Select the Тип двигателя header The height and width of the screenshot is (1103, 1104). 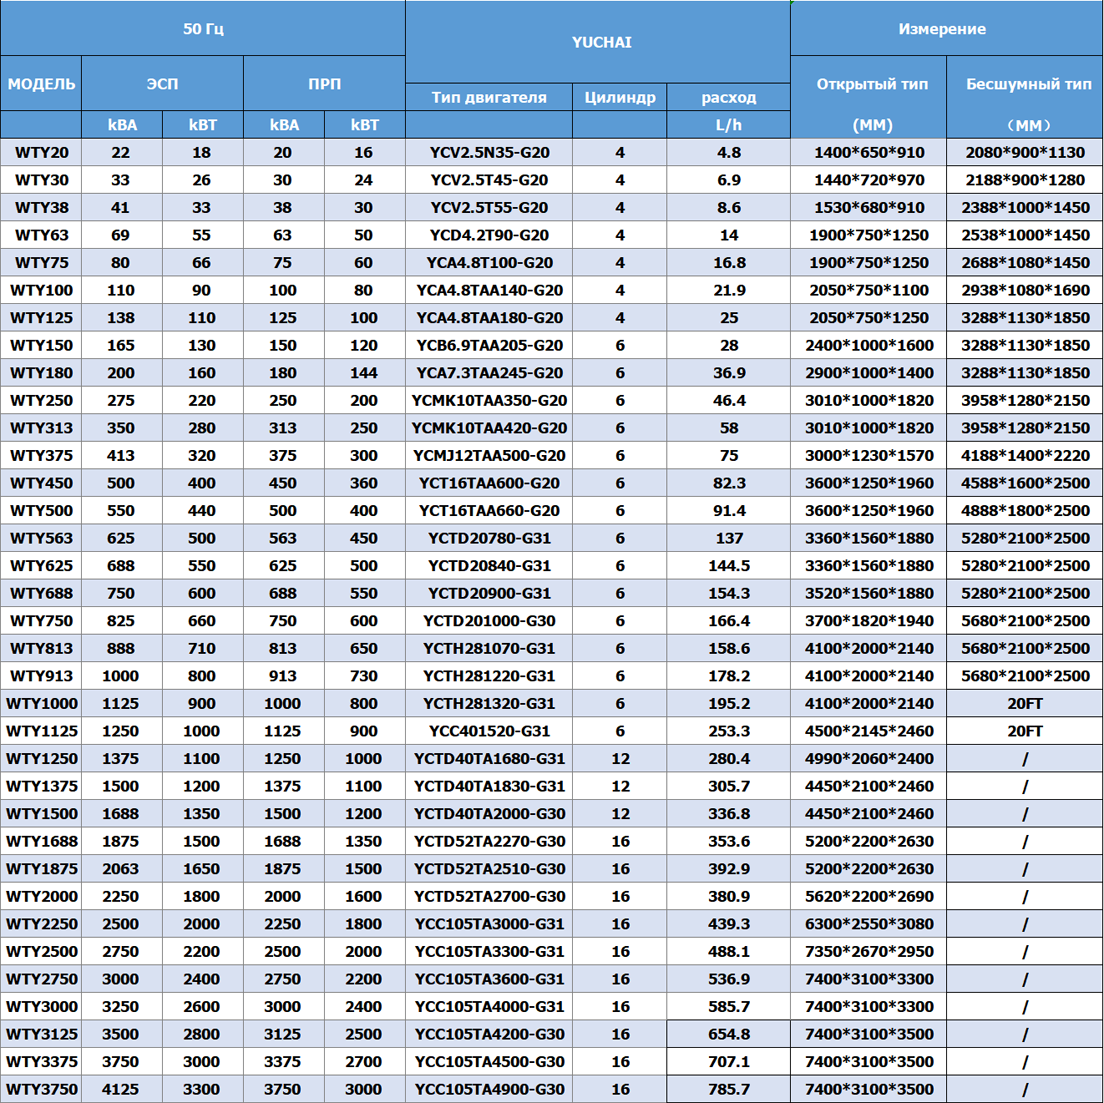(x=489, y=97)
